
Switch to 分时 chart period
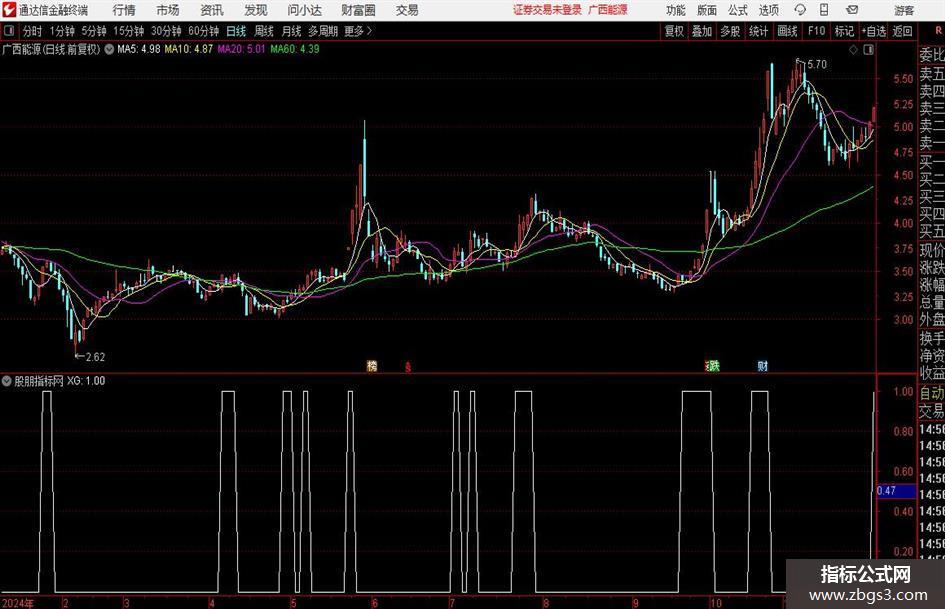[x=33, y=31]
